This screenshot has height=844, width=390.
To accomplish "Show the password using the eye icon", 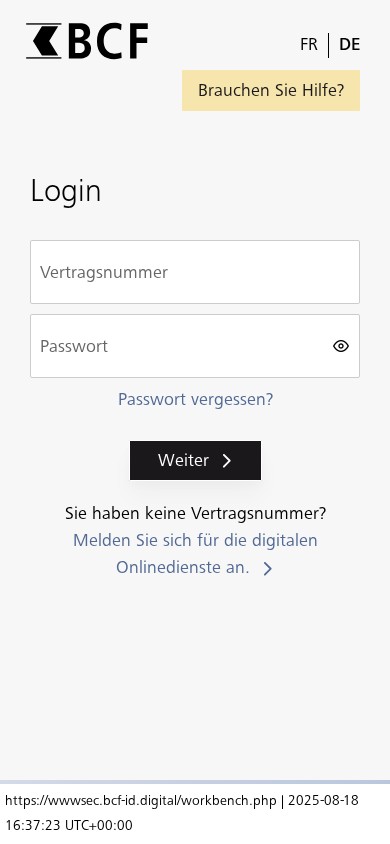I will pos(341,346).
